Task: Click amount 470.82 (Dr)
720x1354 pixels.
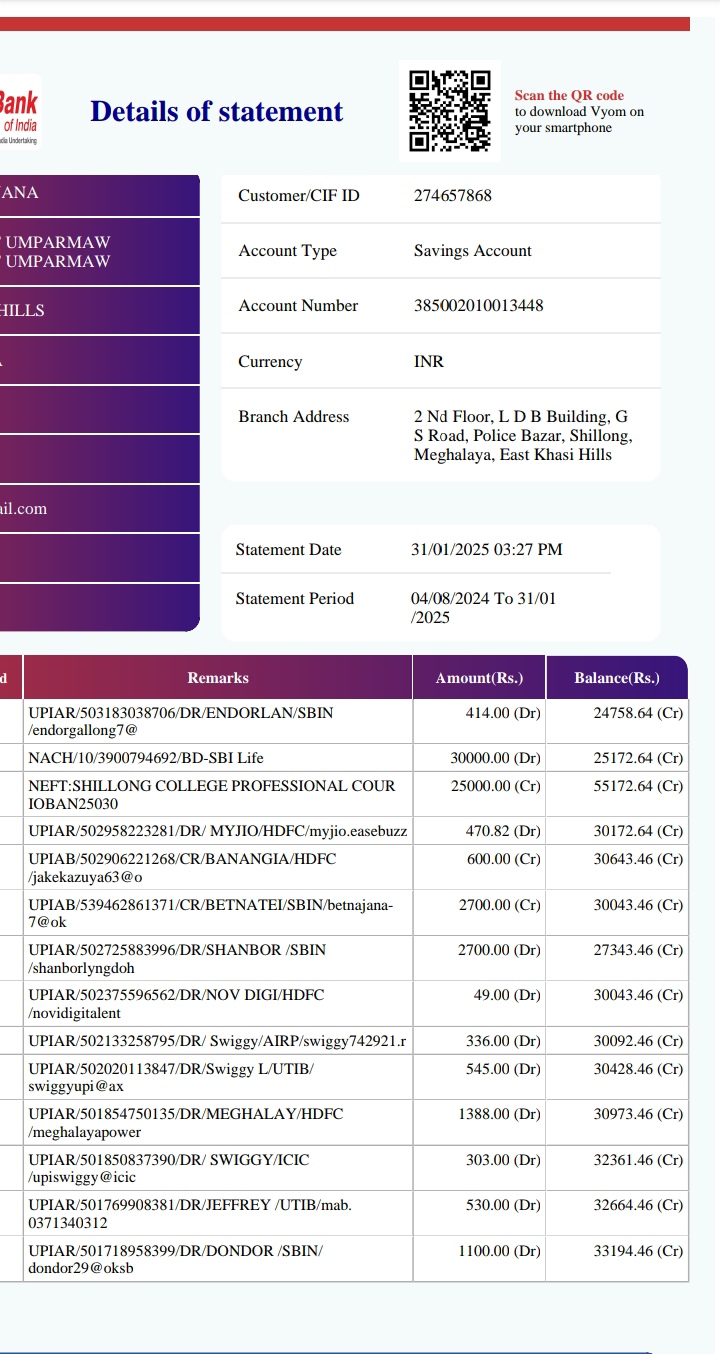Action: 503,831
